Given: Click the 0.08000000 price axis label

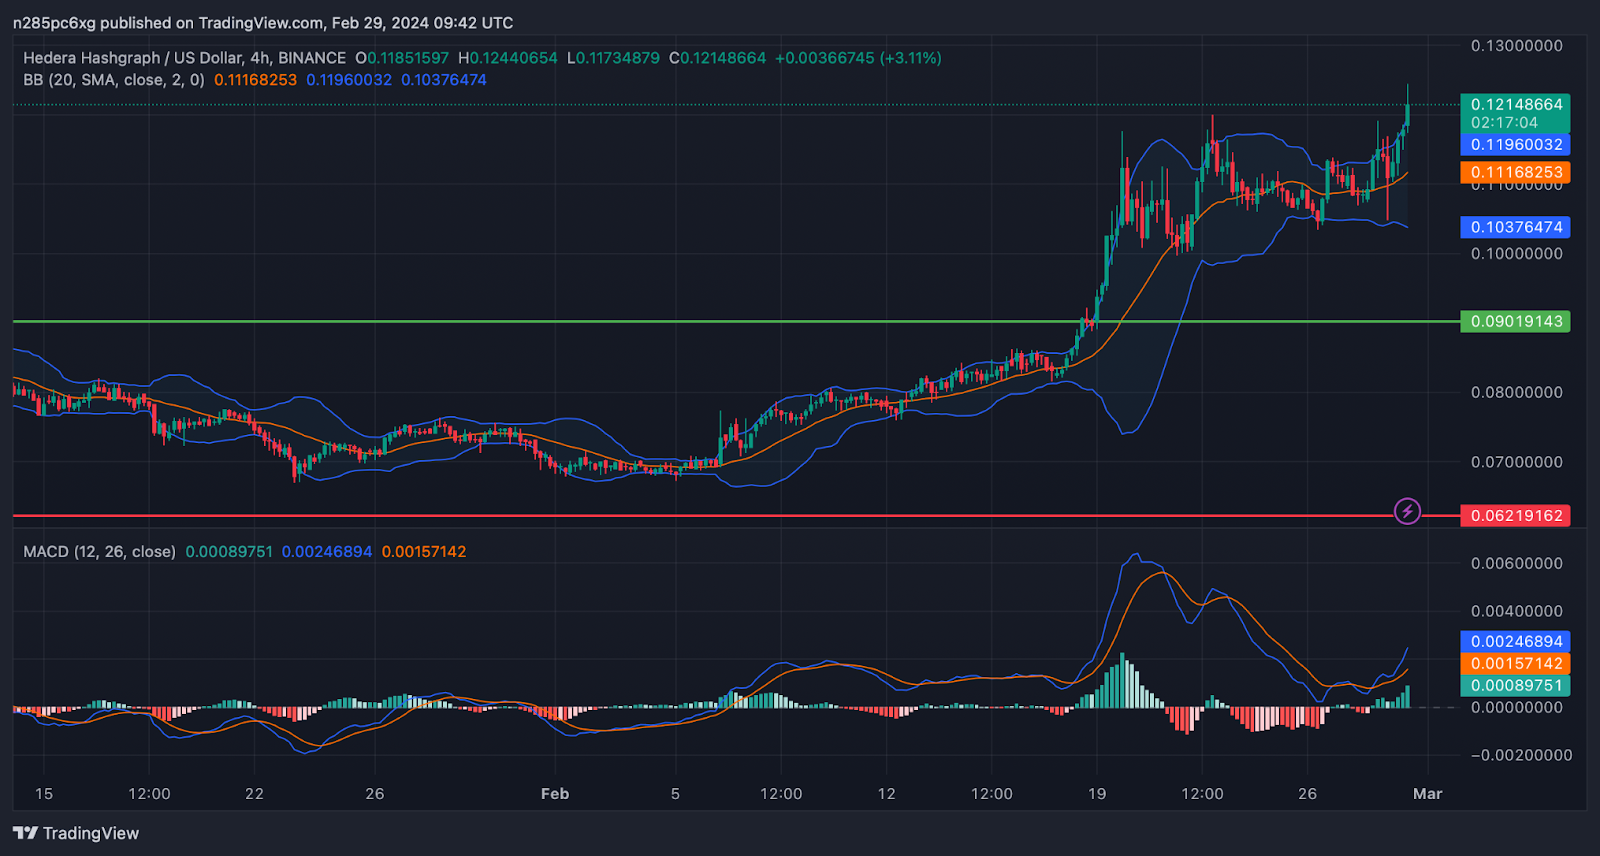Looking at the screenshot, I should [x=1516, y=392].
